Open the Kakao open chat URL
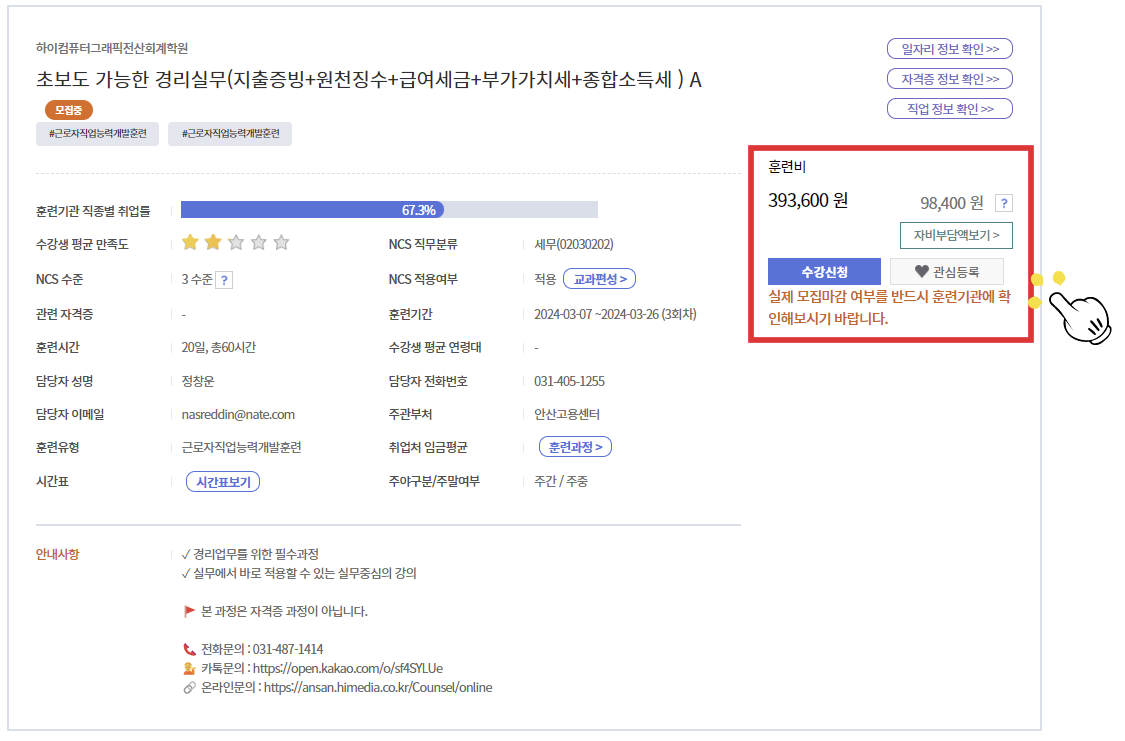 pyautogui.click(x=348, y=669)
